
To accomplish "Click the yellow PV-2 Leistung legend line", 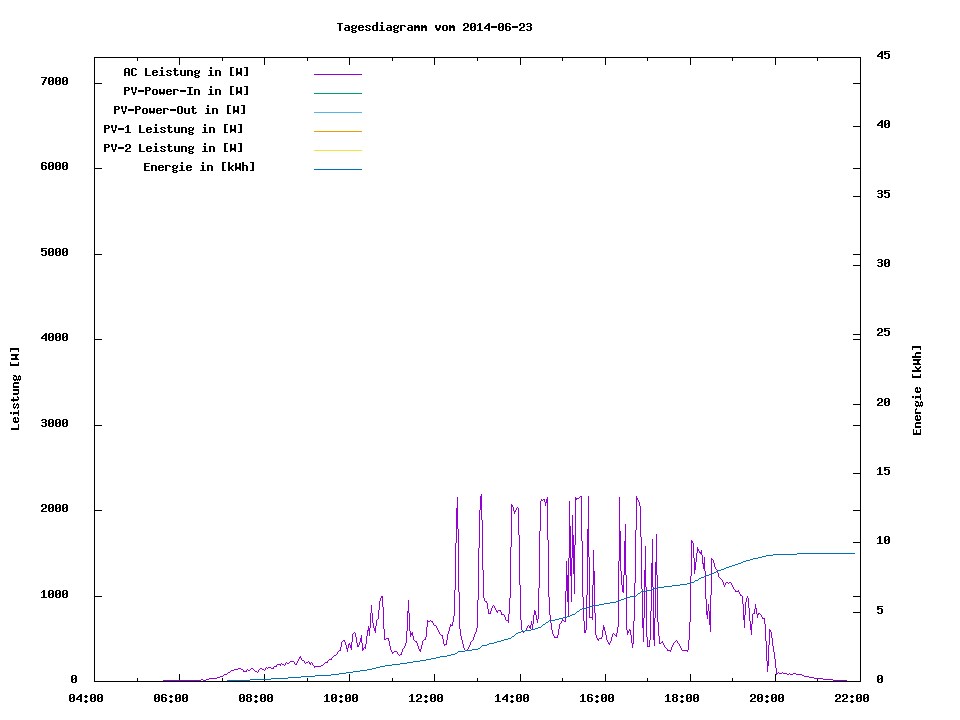I will click(337, 150).
